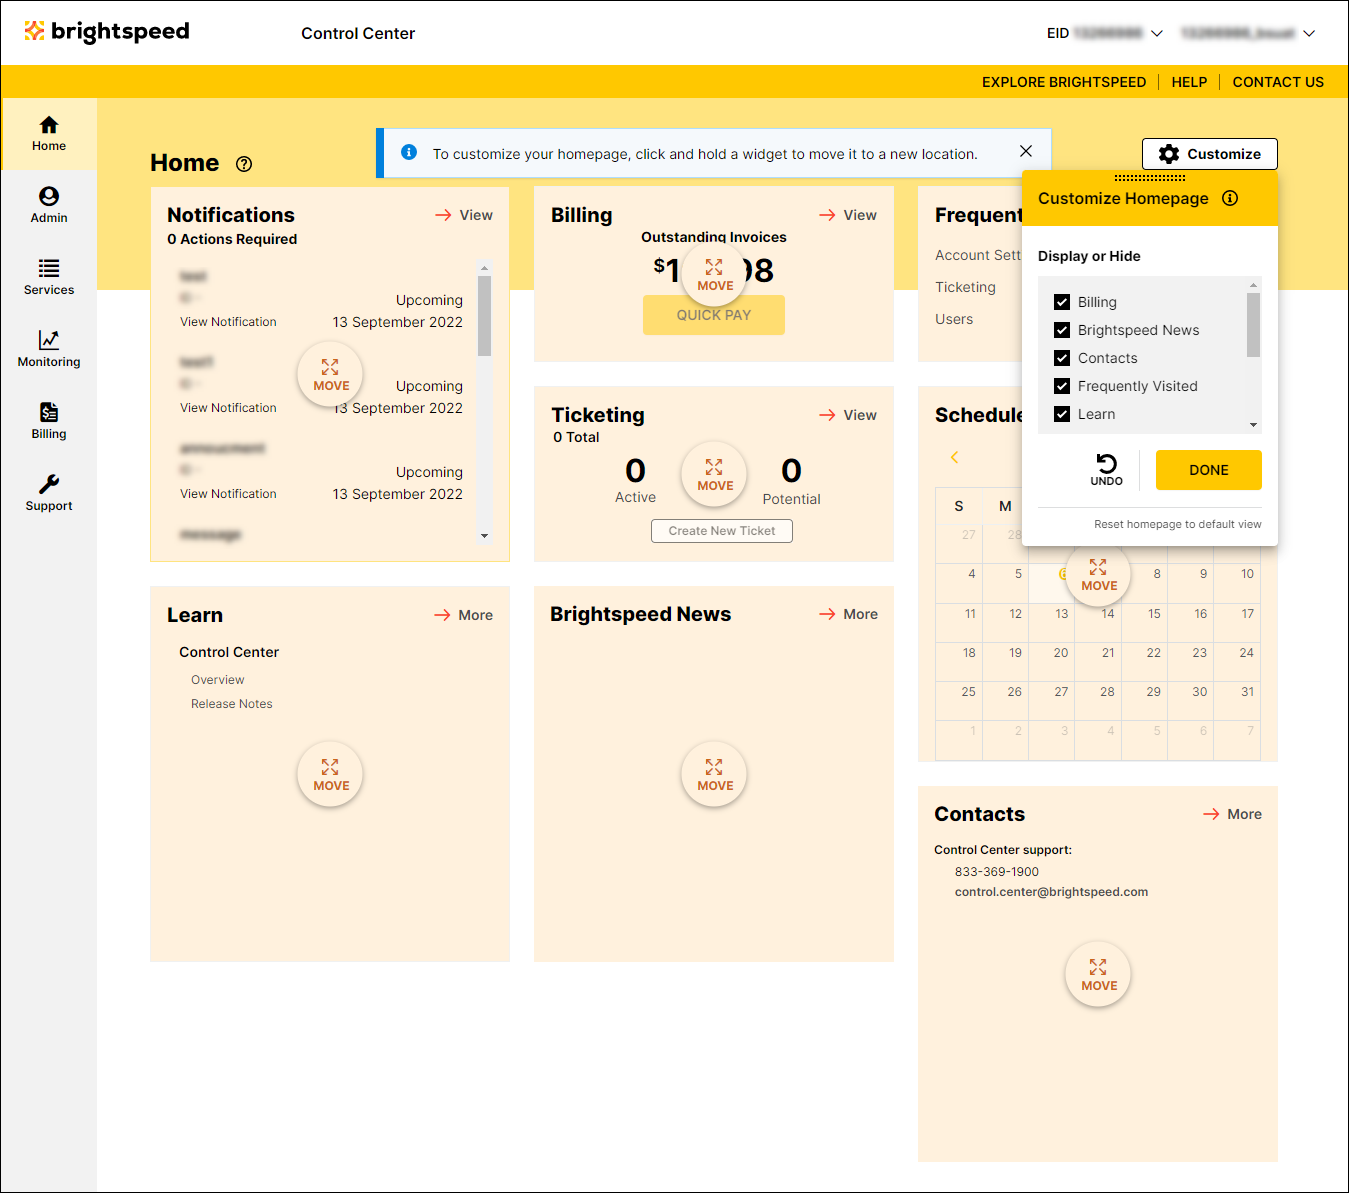The image size is (1349, 1193).
Task: Open the Support sidebar section
Action: [49, 493]
